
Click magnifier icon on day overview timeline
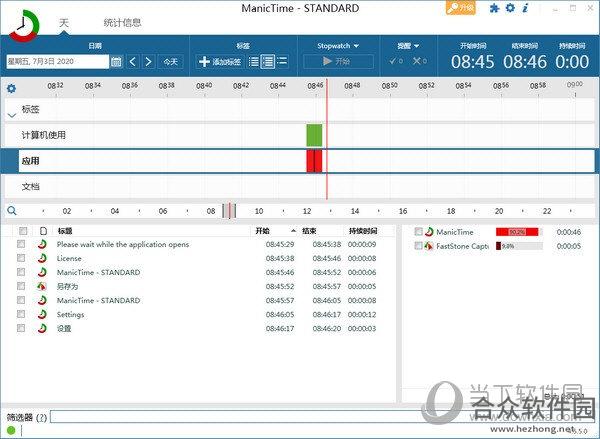12,211
